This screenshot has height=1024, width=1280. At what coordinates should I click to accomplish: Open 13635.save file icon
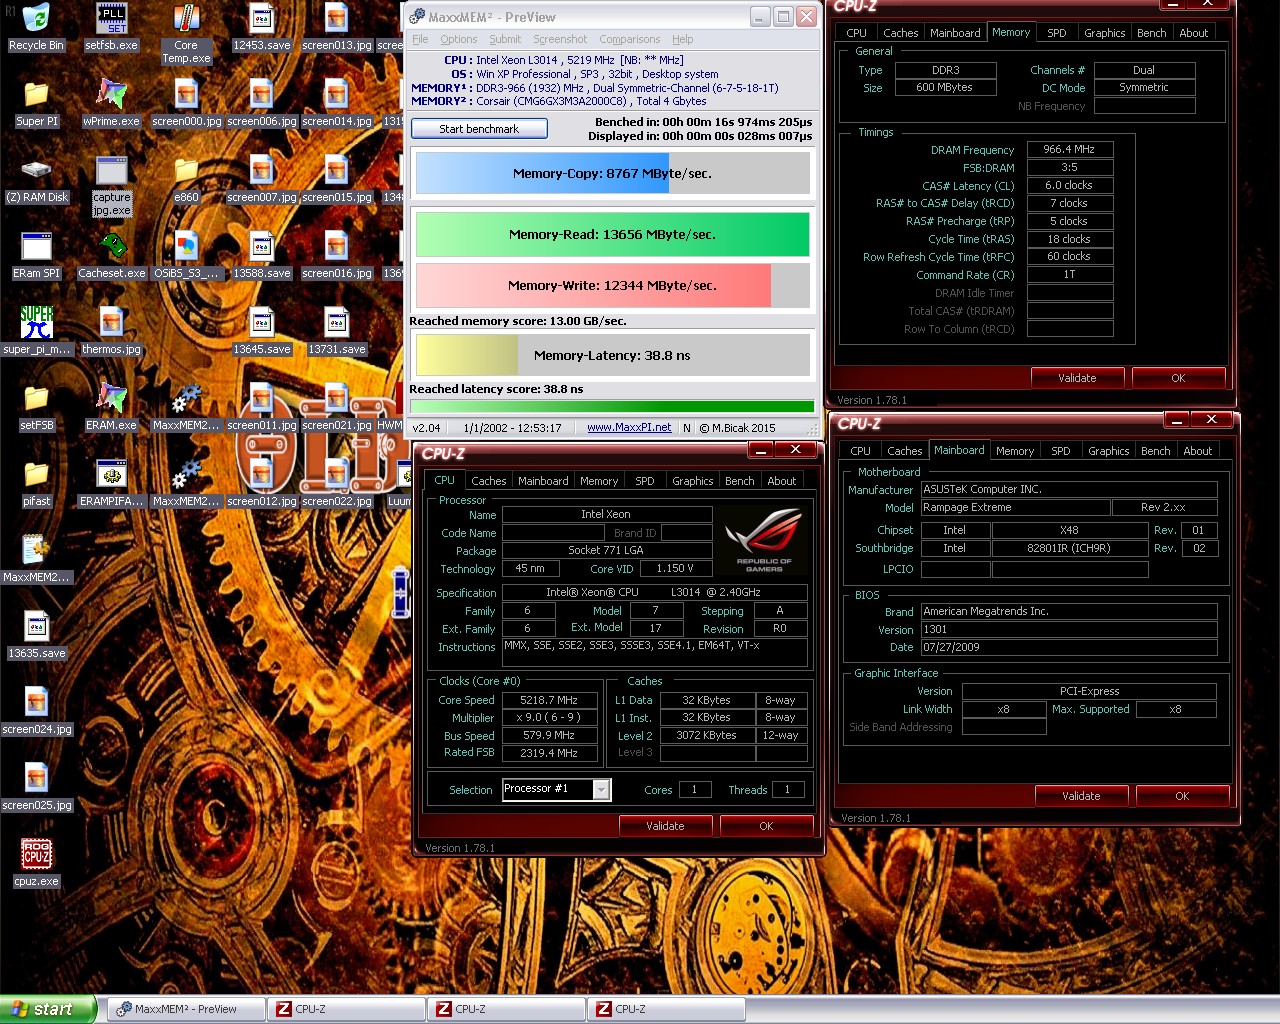pos(37,635)
